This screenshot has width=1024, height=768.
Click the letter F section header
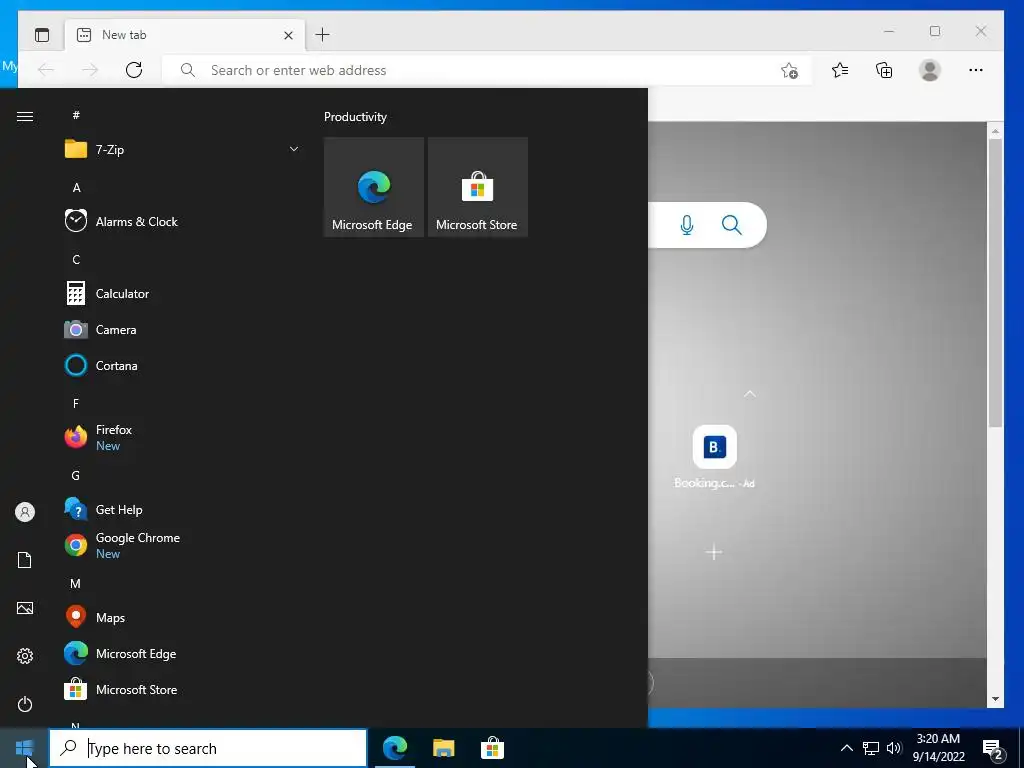point(76,403)
